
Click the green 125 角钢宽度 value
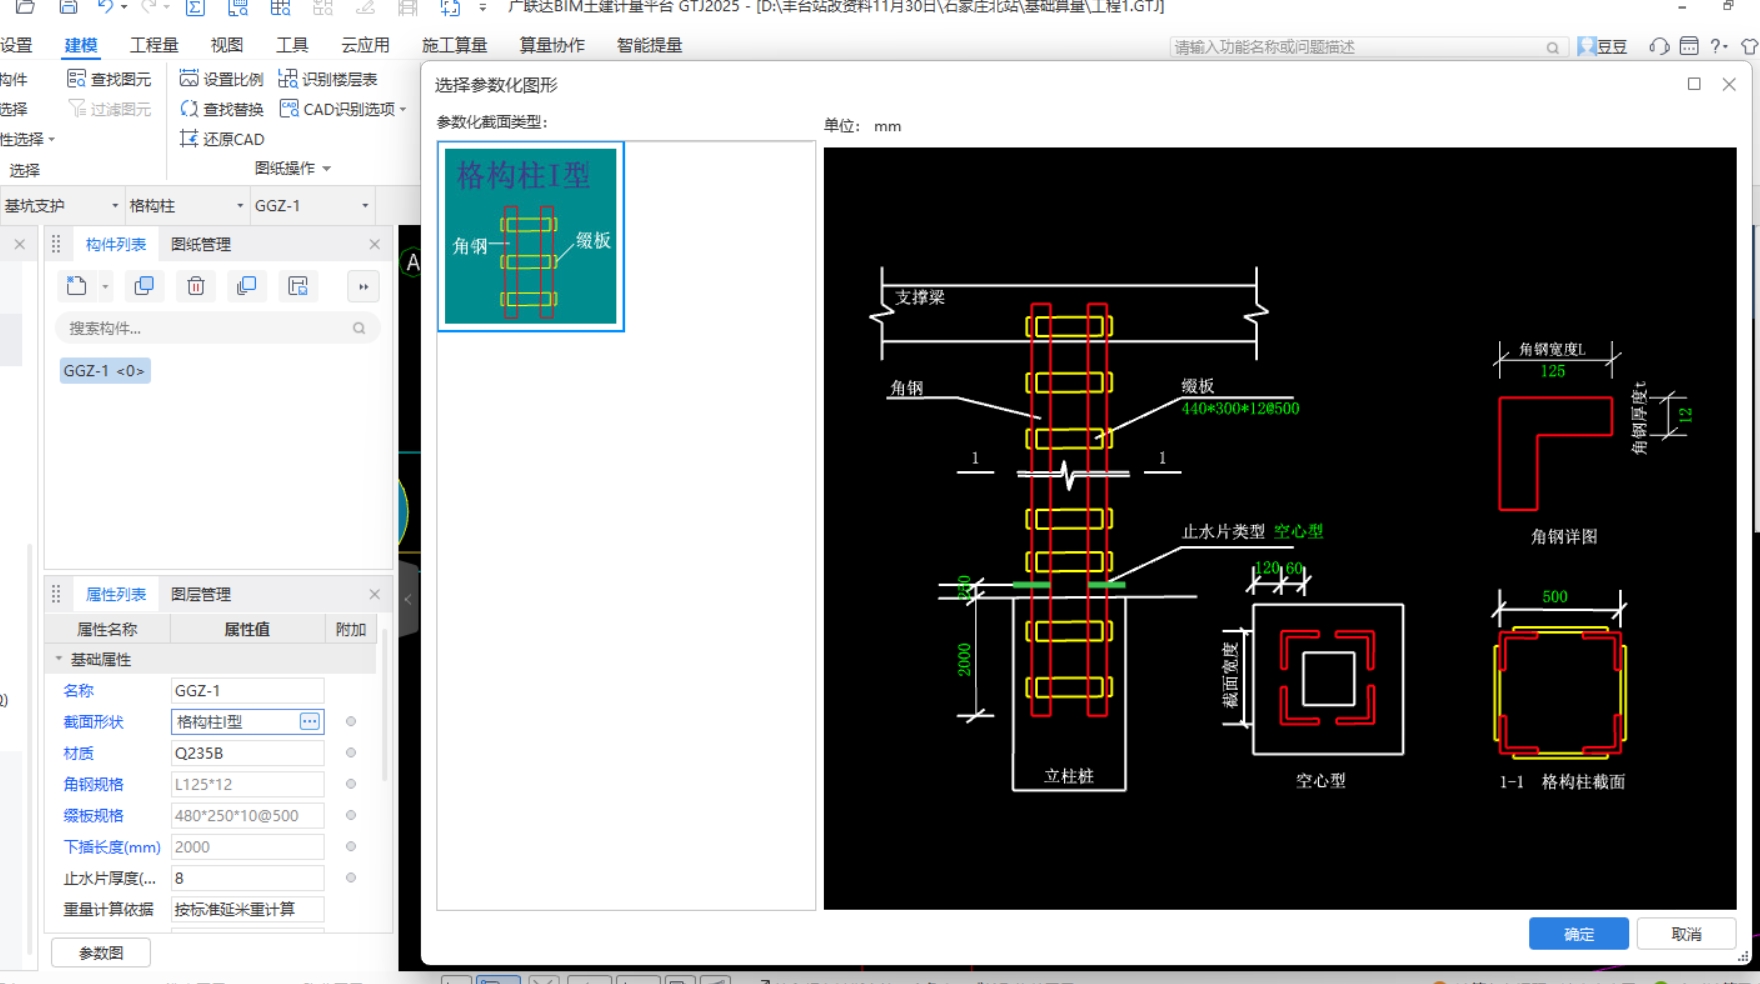(1553, 371)
